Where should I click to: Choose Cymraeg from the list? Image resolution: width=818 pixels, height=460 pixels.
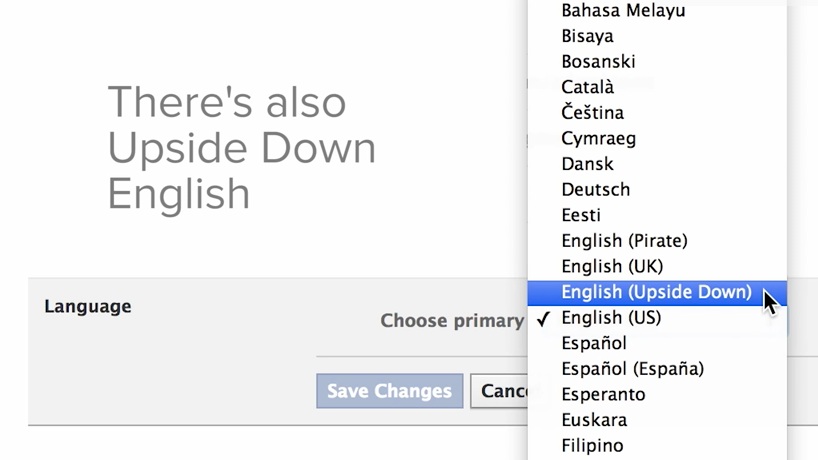(x=598, y=138)
